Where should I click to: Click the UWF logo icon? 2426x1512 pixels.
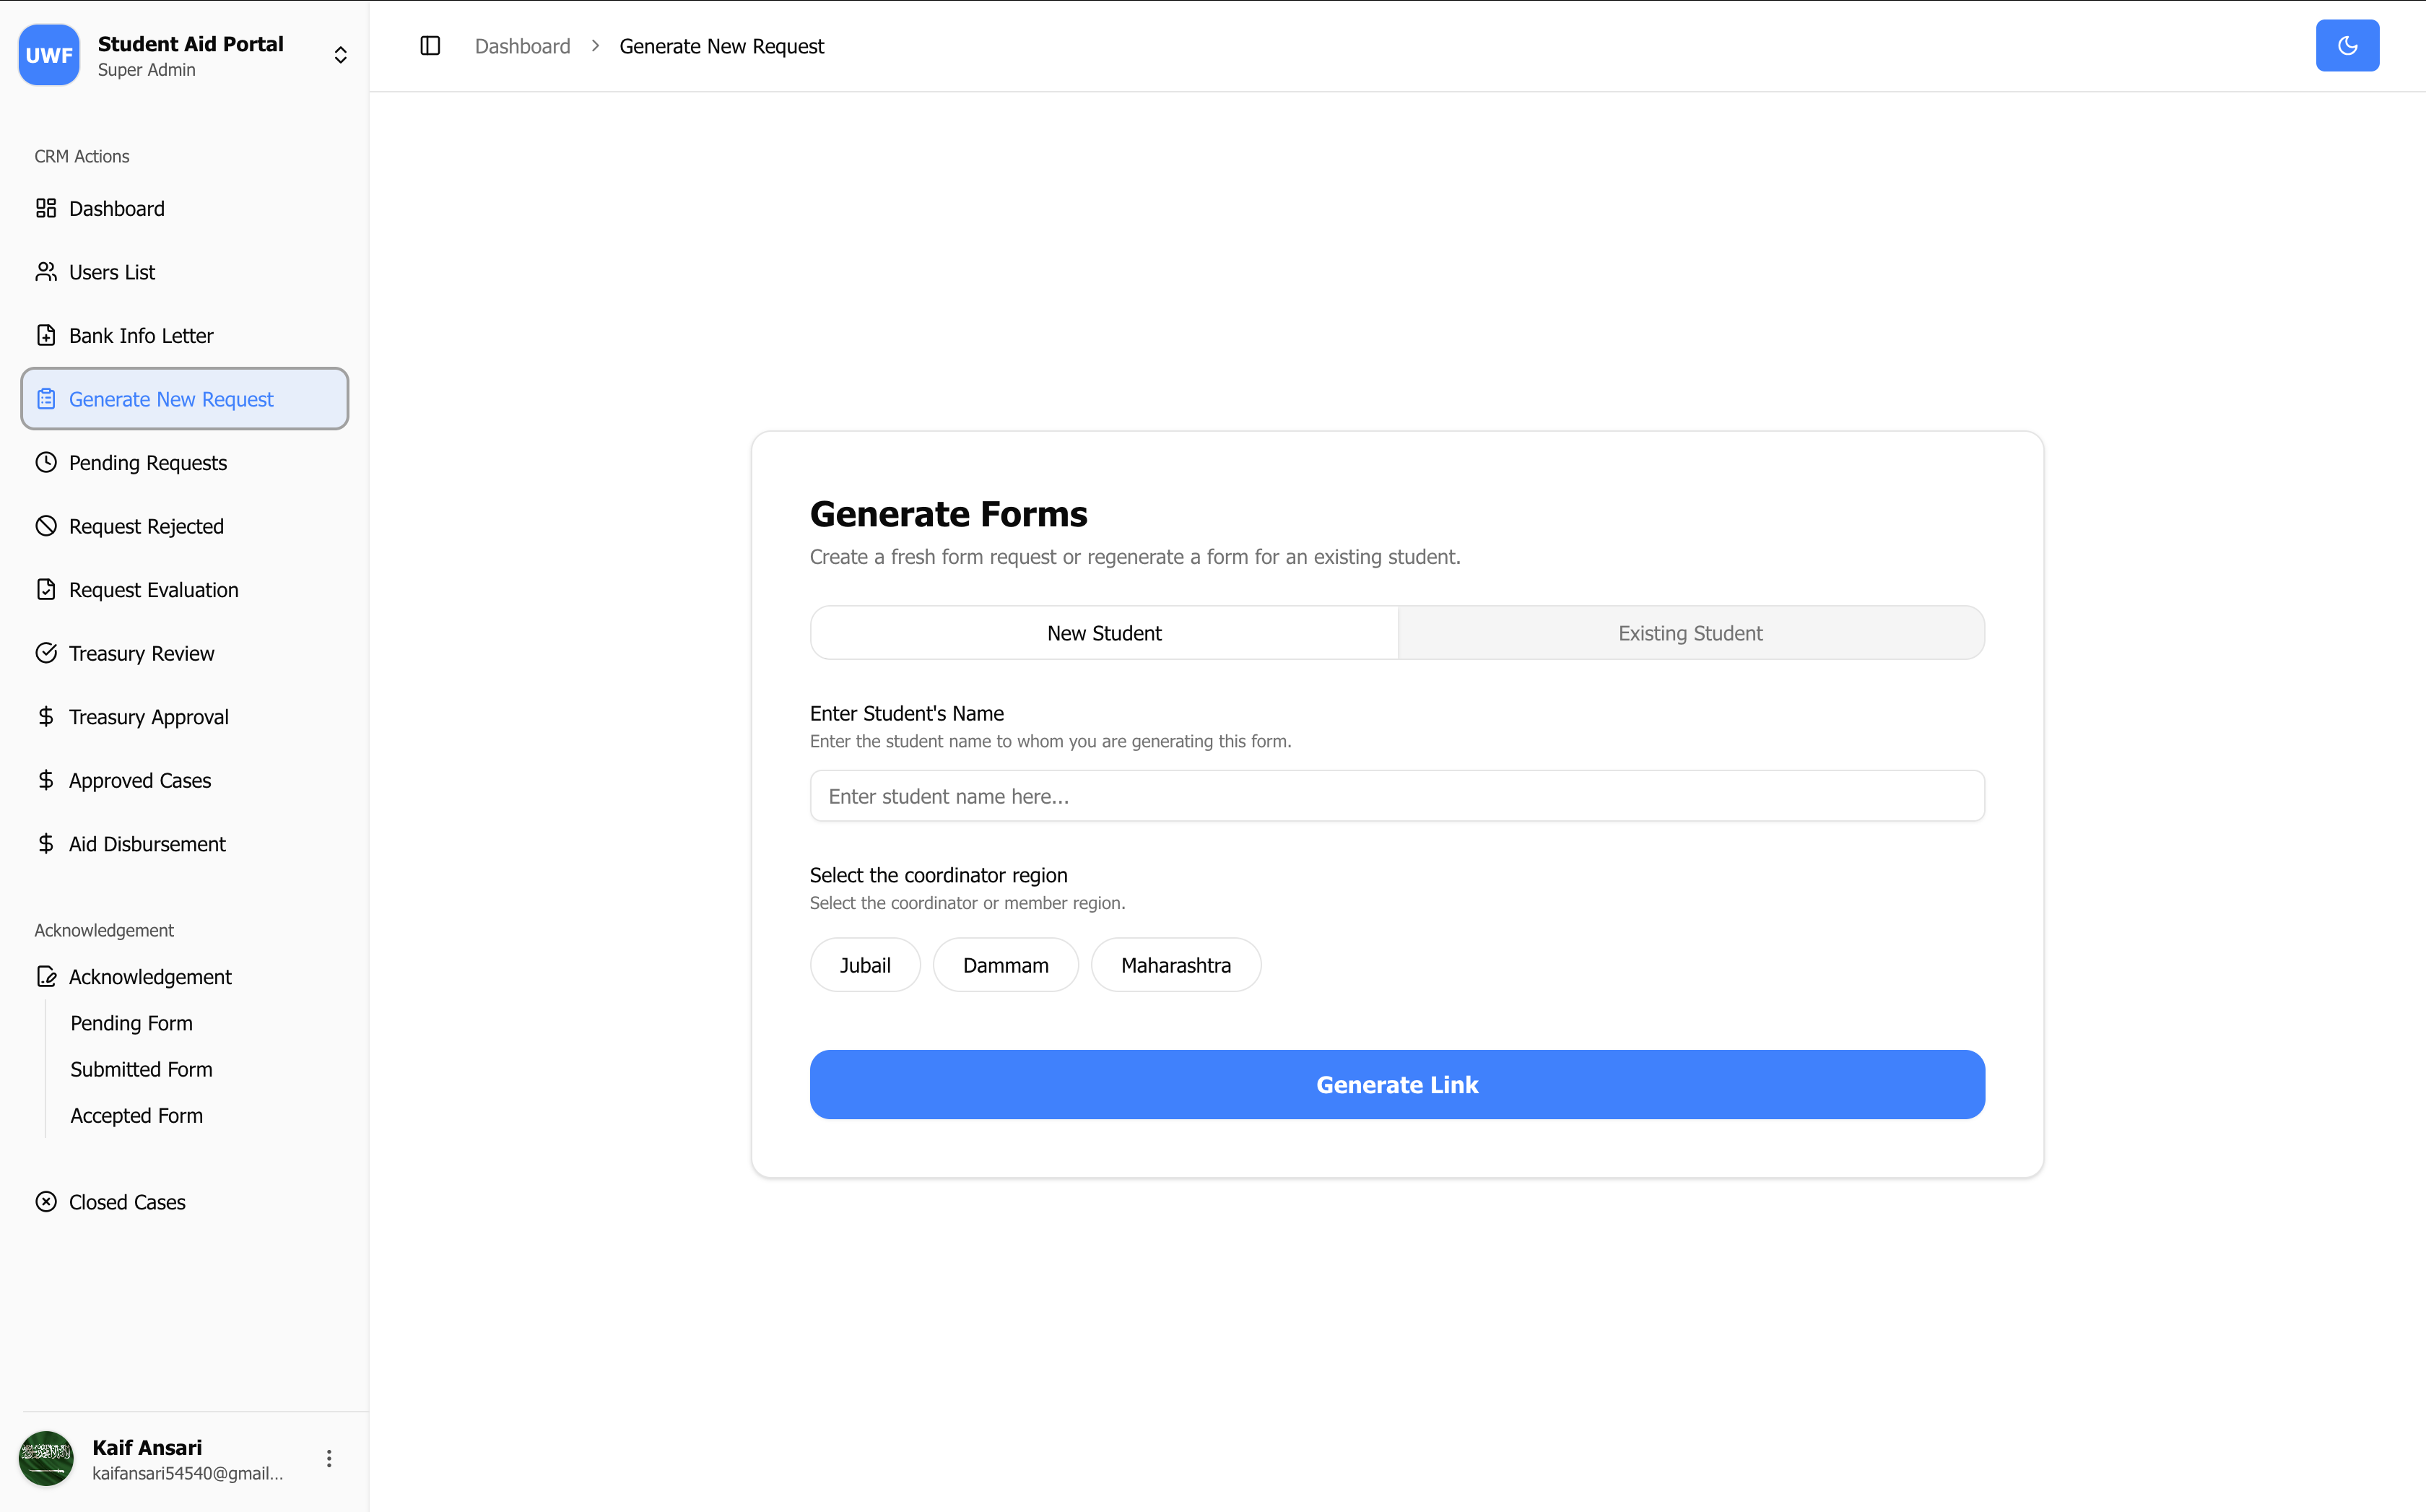49,55
